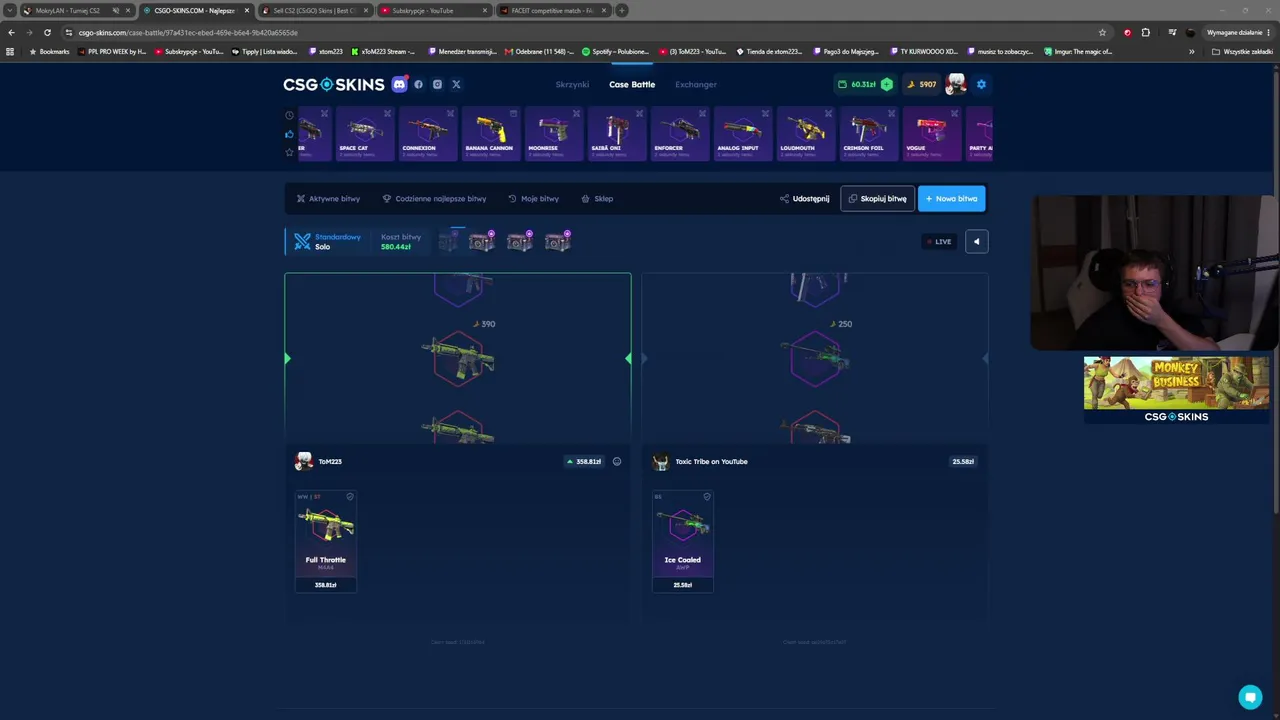Open the Facebook social icon
The image size is (1280, 720).
tap(418, 84)
